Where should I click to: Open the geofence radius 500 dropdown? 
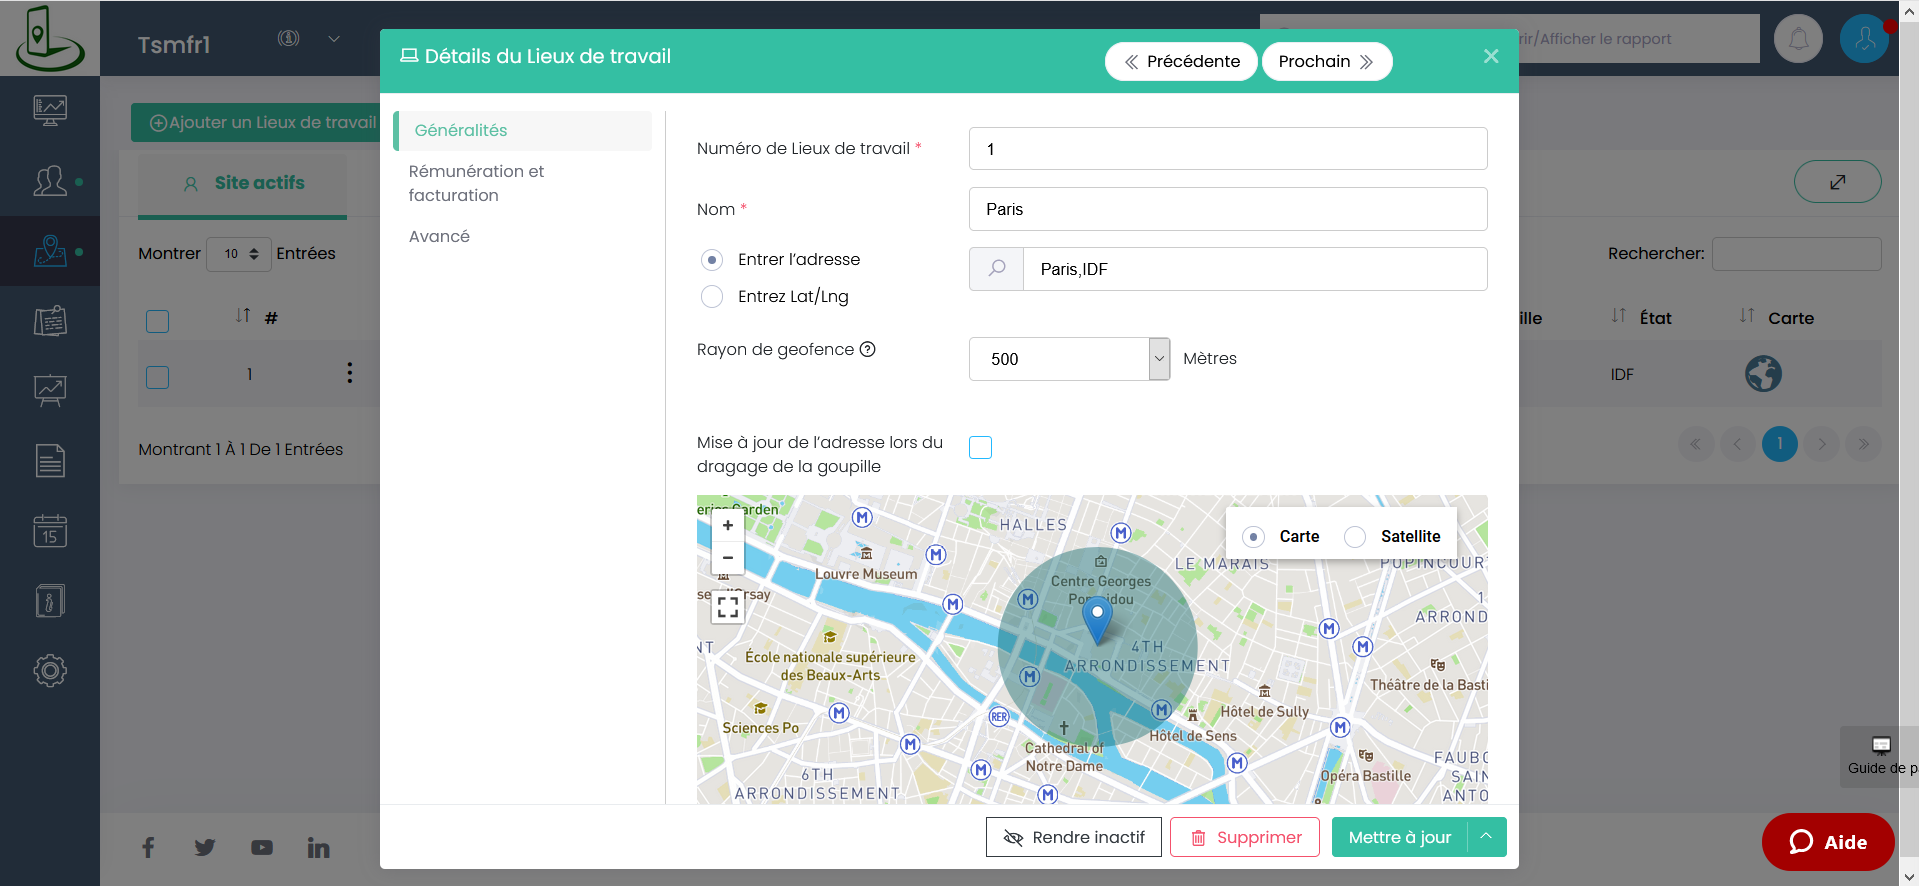tap(1069, 359)
